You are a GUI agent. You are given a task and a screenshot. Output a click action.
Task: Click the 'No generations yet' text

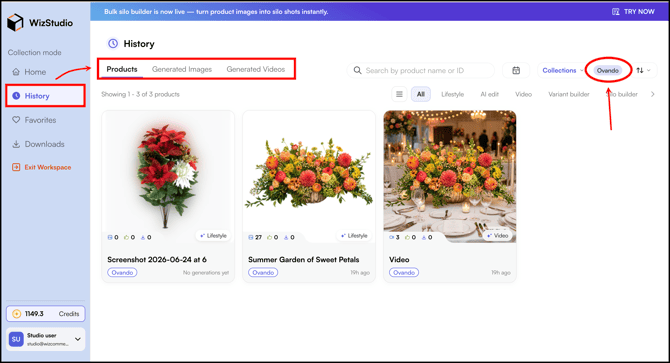(x=206, y=273)
